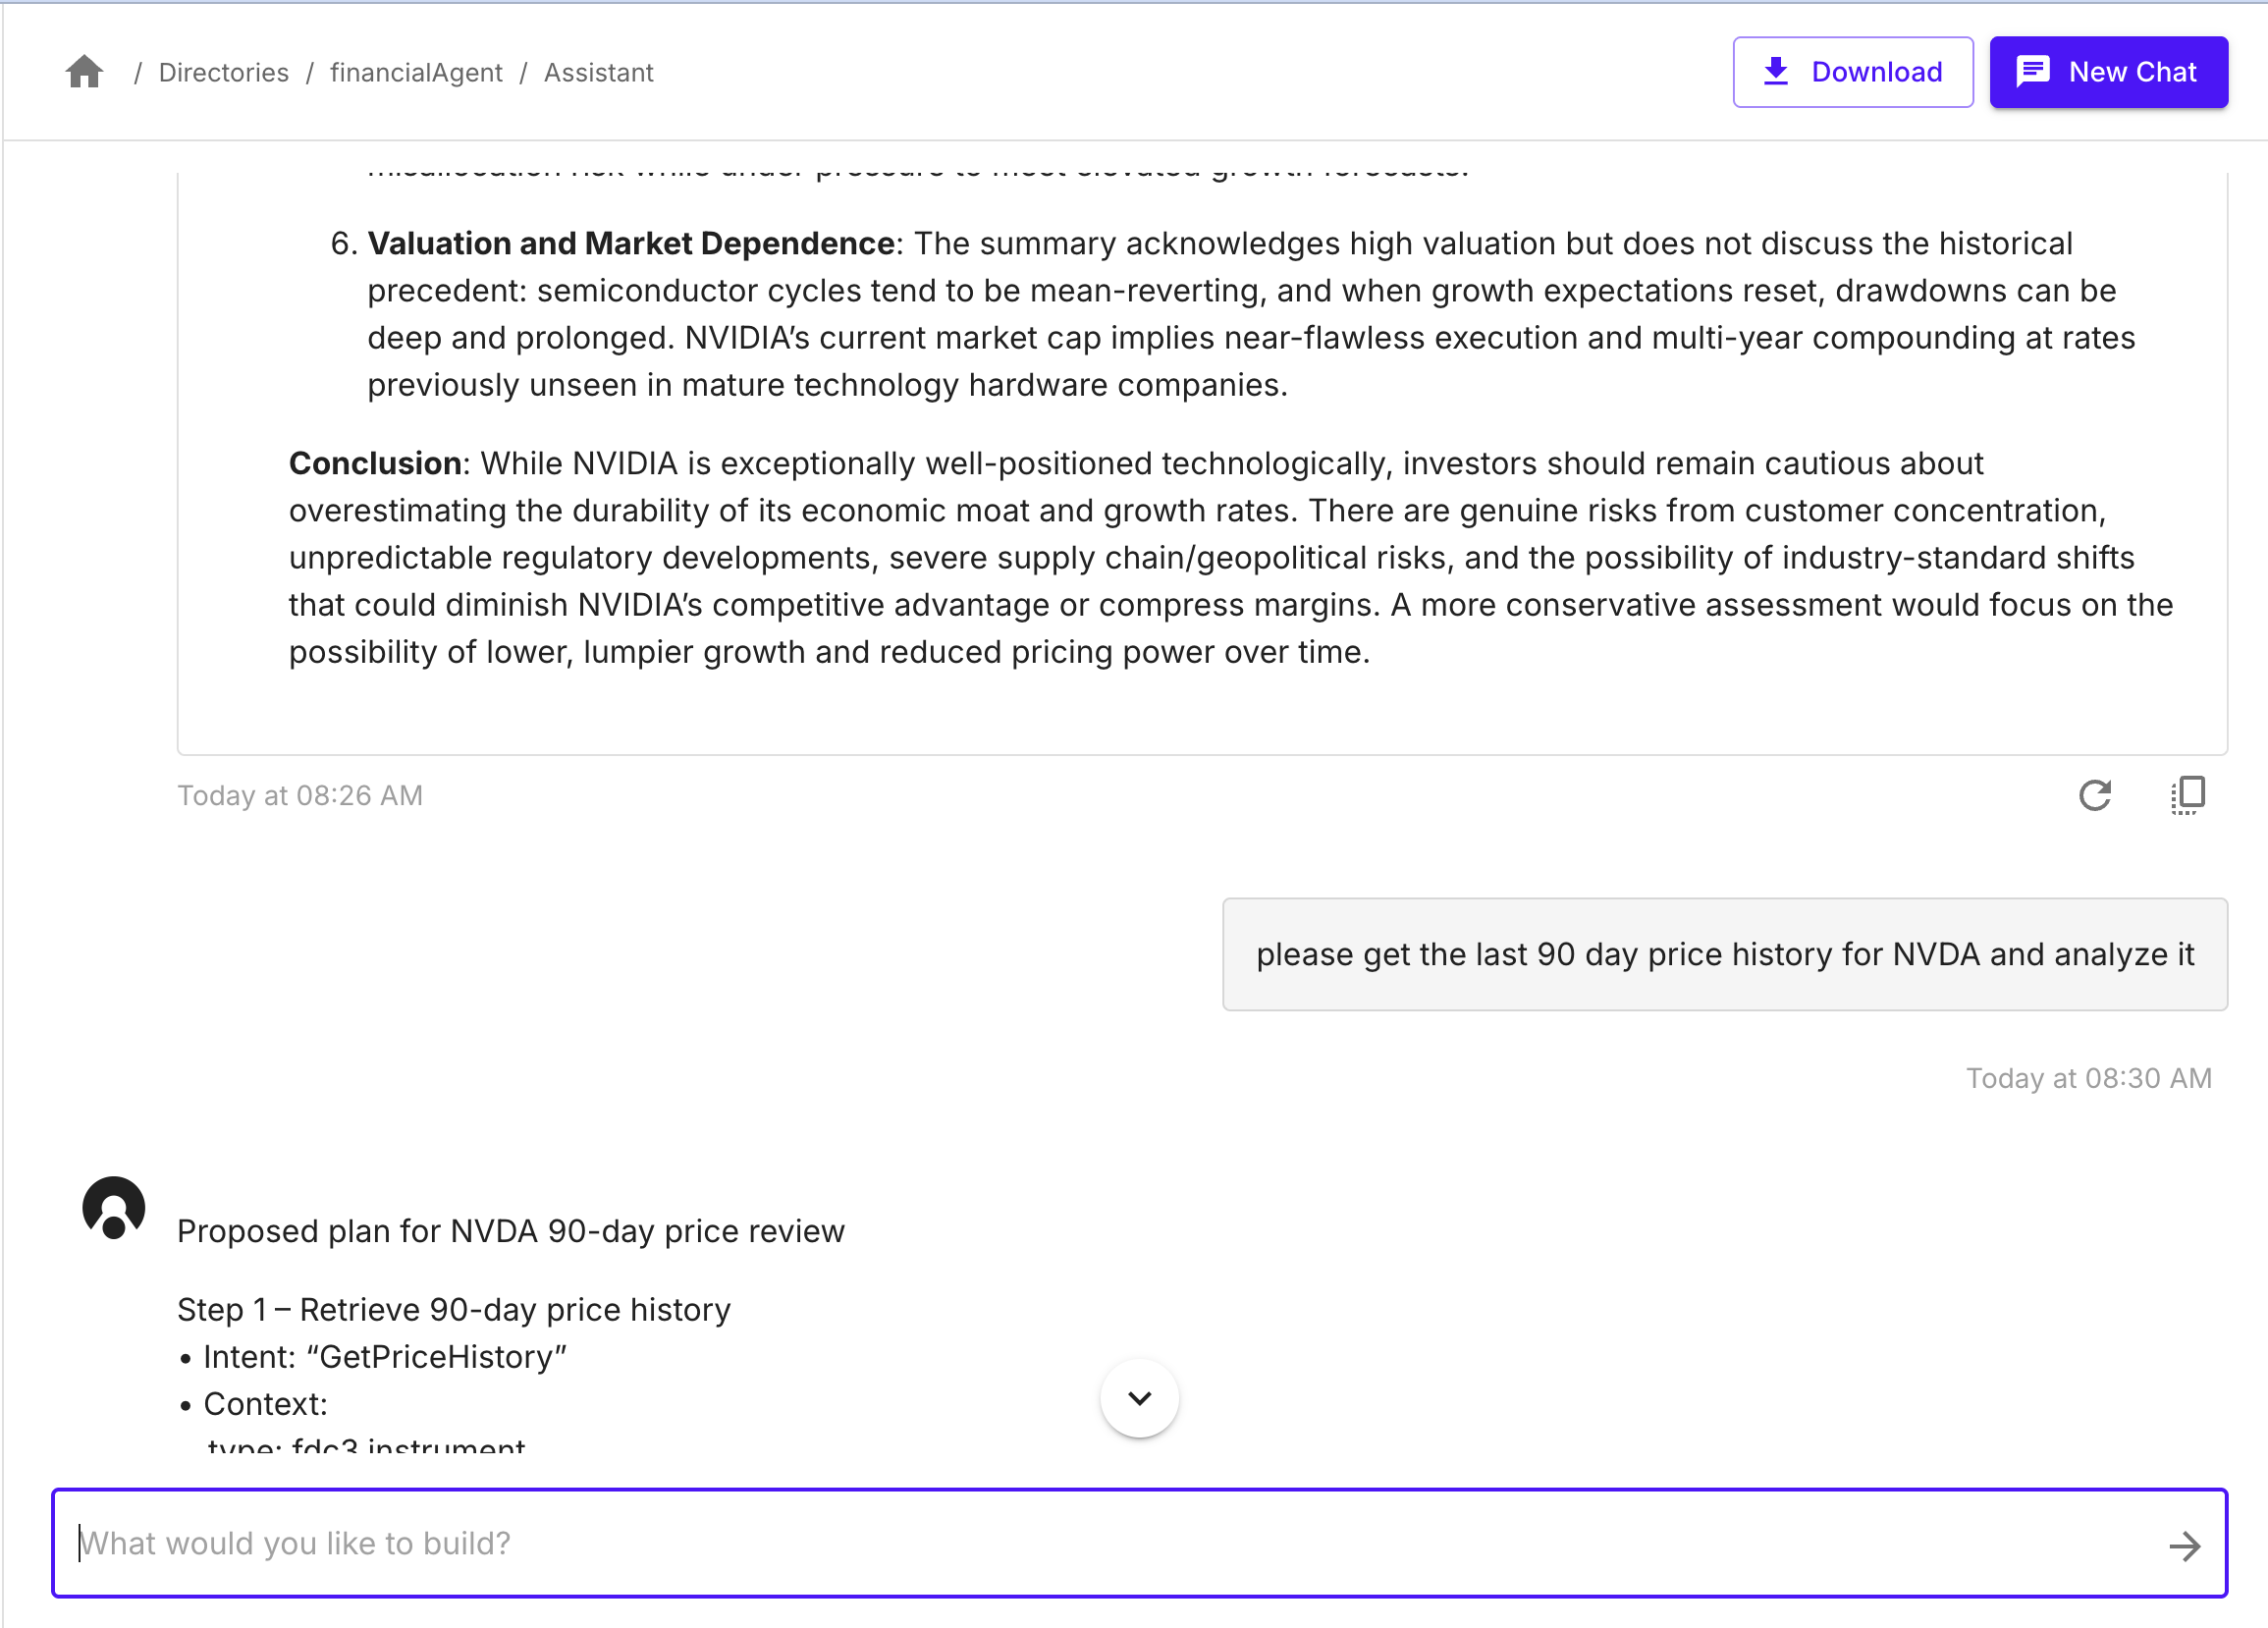Viewport: 2268px width, 1628px height.
Task: Start a New Chat
Action: (2108, 72)
